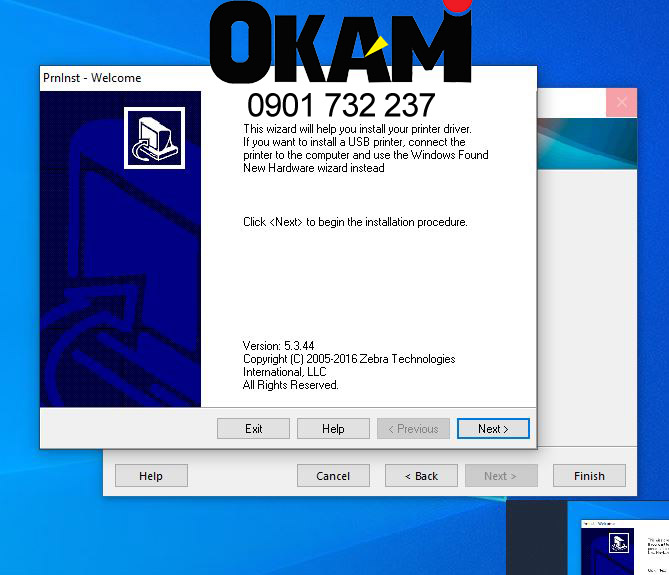Click the greyed Next button in the background window

(x=501, y=476)
